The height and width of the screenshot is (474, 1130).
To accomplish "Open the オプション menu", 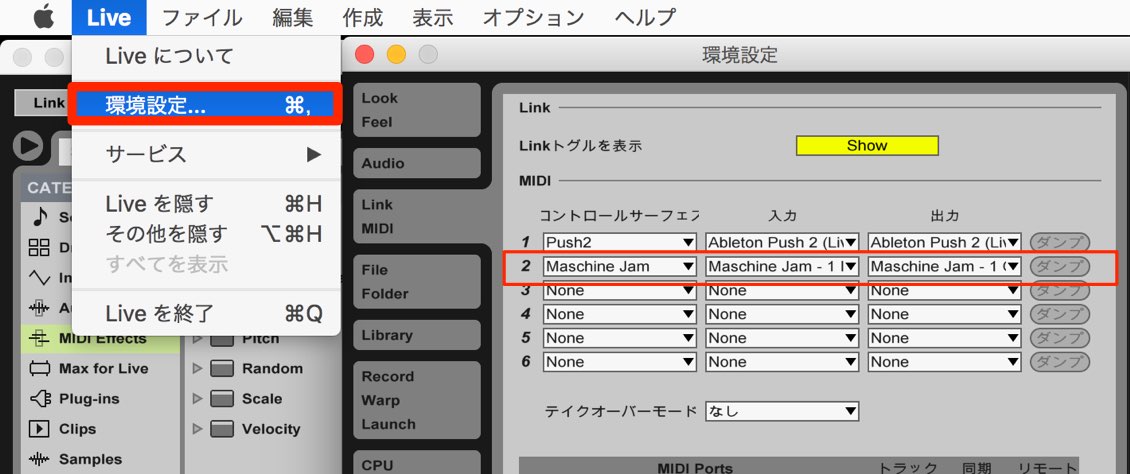I will click(x=533, y=17).
